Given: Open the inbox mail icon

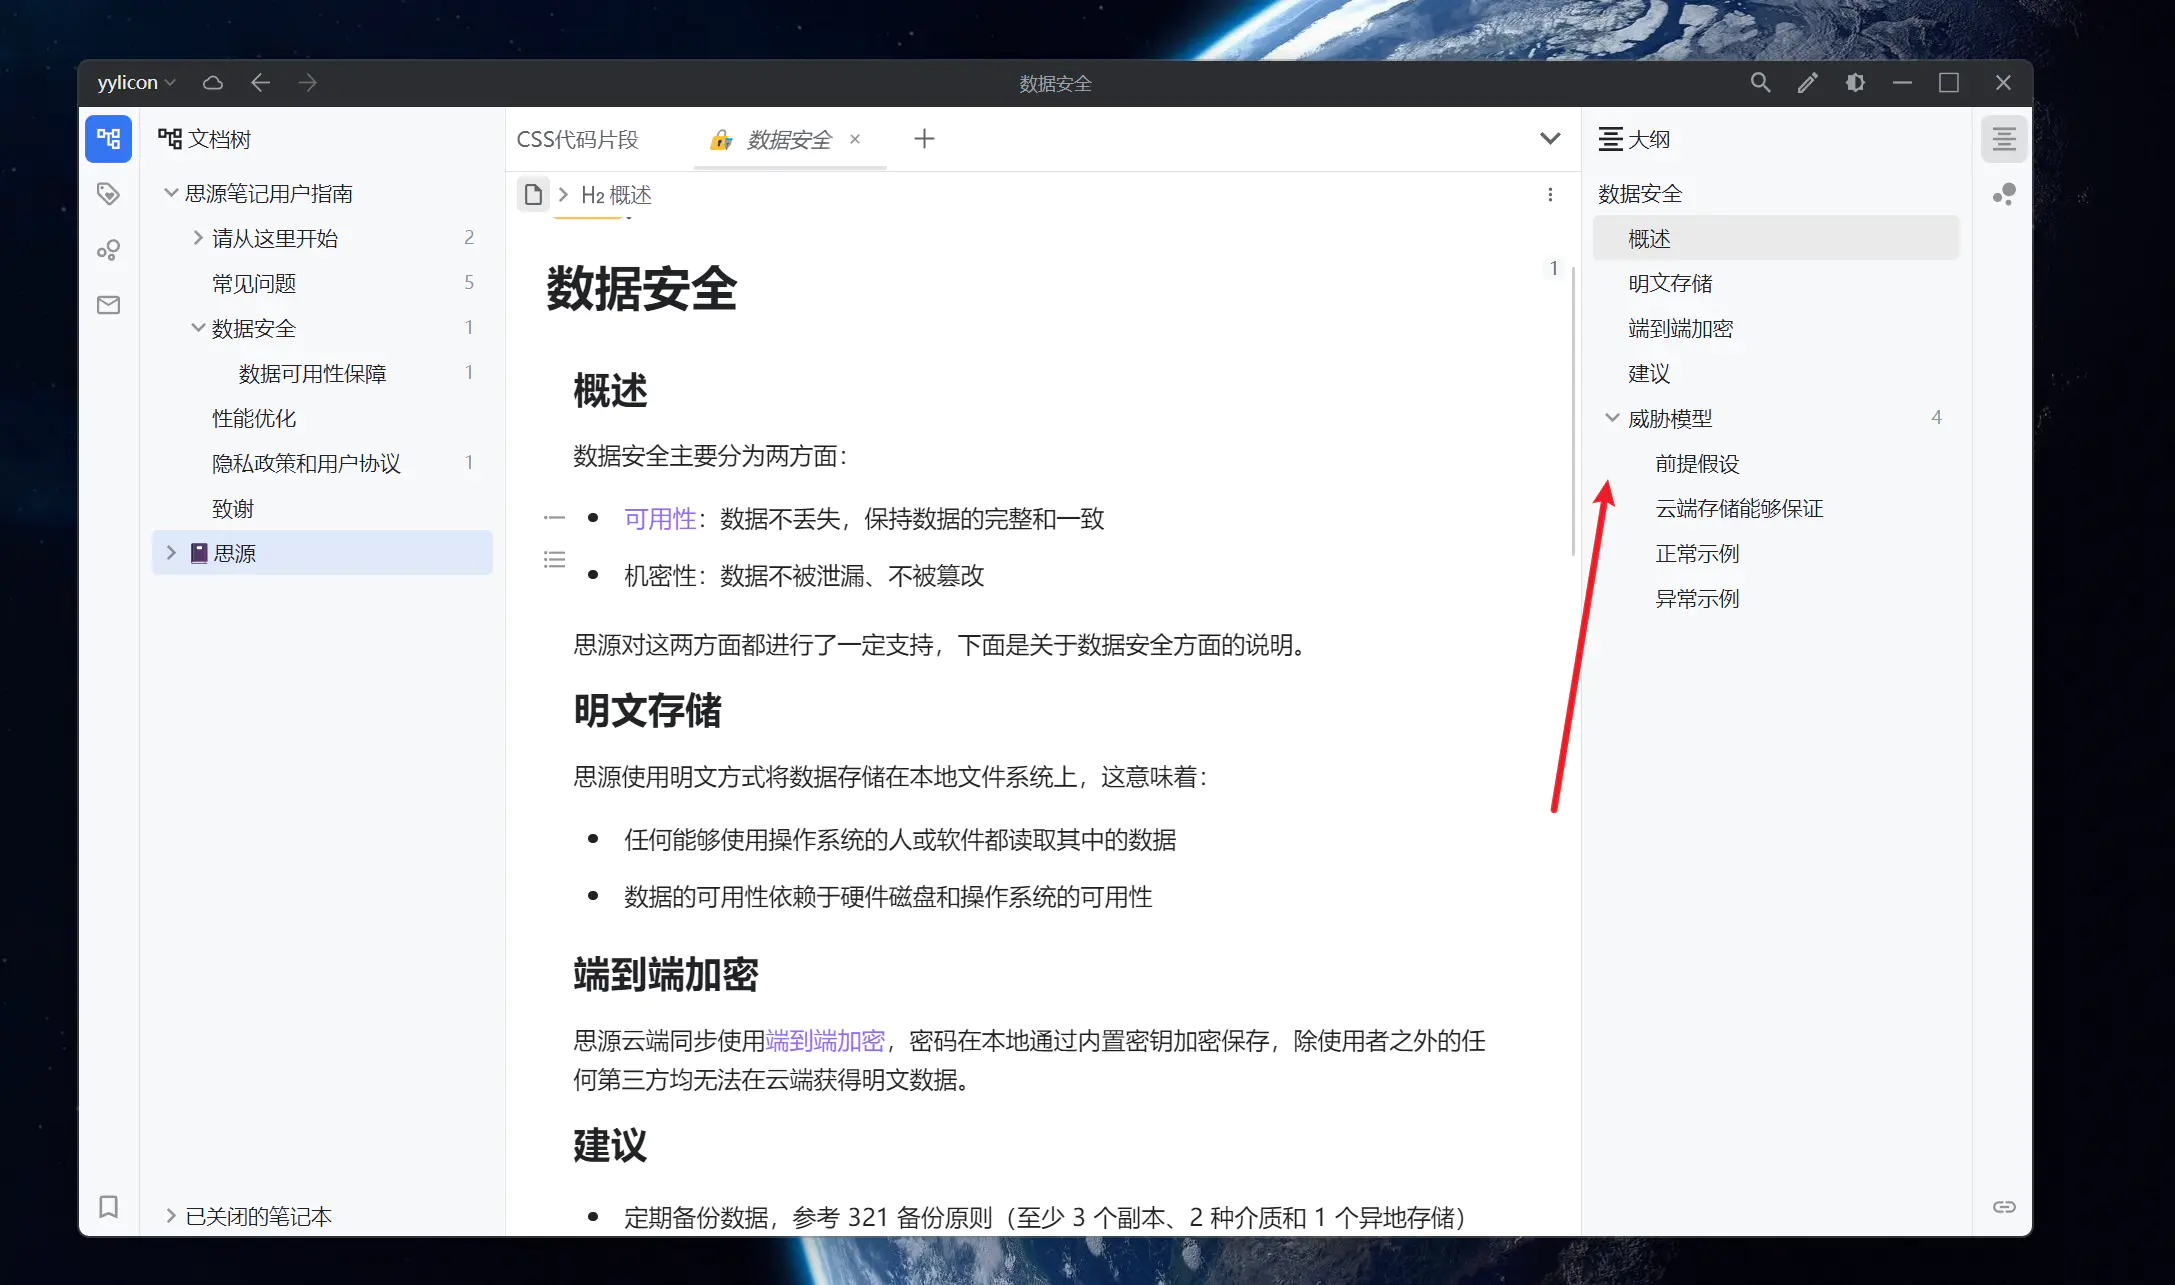Looking at the screenshot, I should pyautogui.click(x=108, y=305).
